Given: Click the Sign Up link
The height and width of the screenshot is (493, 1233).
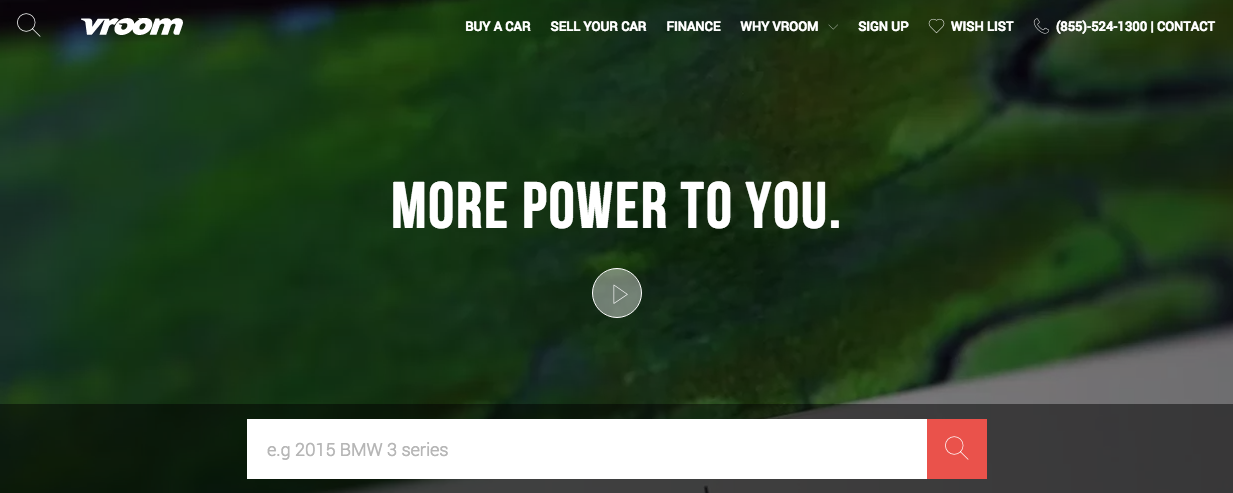Looking at the screenshot, I should pos(883,26).
